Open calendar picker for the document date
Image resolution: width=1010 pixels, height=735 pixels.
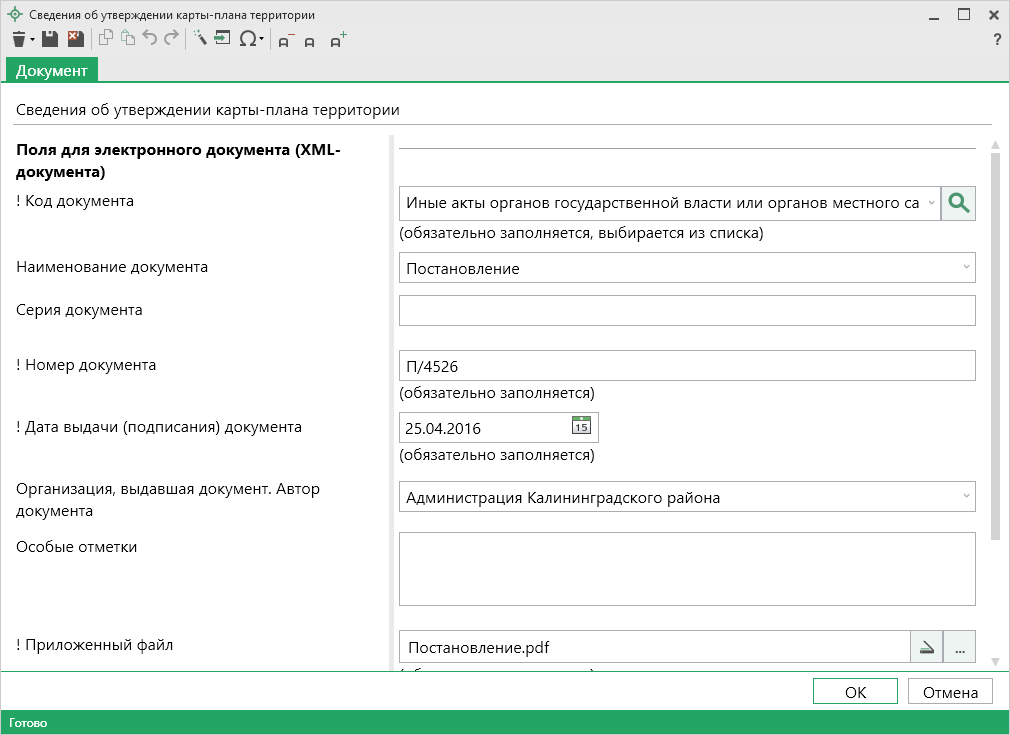tap(581, 426)
